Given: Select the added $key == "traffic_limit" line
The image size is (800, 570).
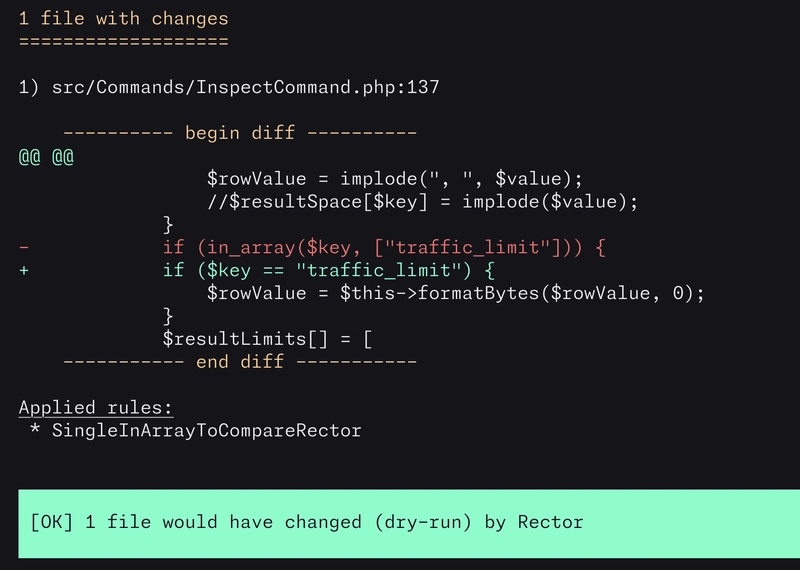Looking at the screenshot, I should pyautogui.click(x=330, y=270).
